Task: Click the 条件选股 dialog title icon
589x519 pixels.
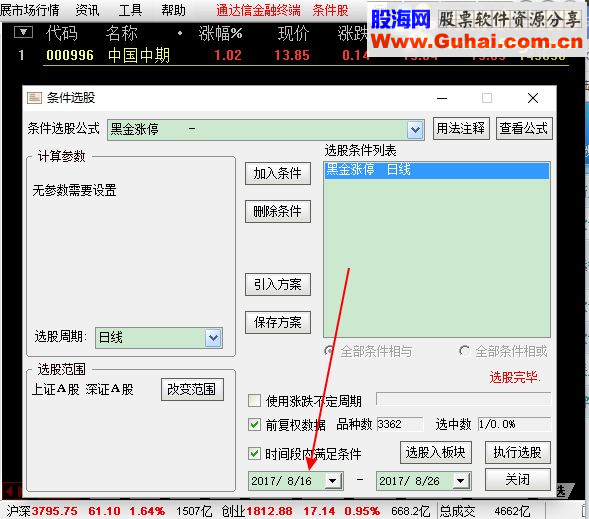Action: click(34, 98)
